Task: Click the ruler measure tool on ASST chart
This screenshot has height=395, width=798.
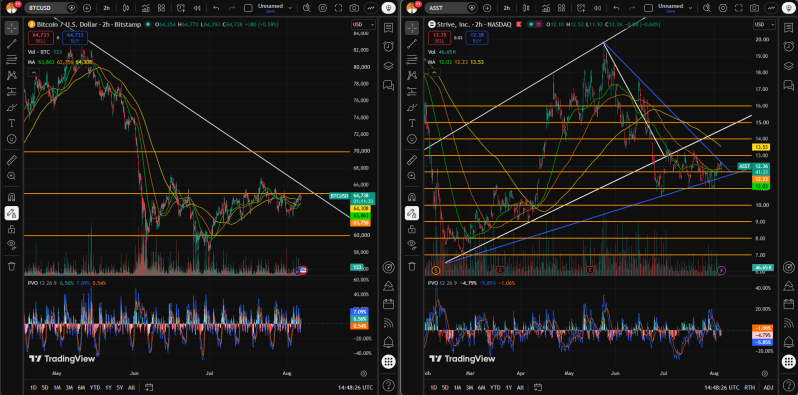Action: click(x=412, y=160)
